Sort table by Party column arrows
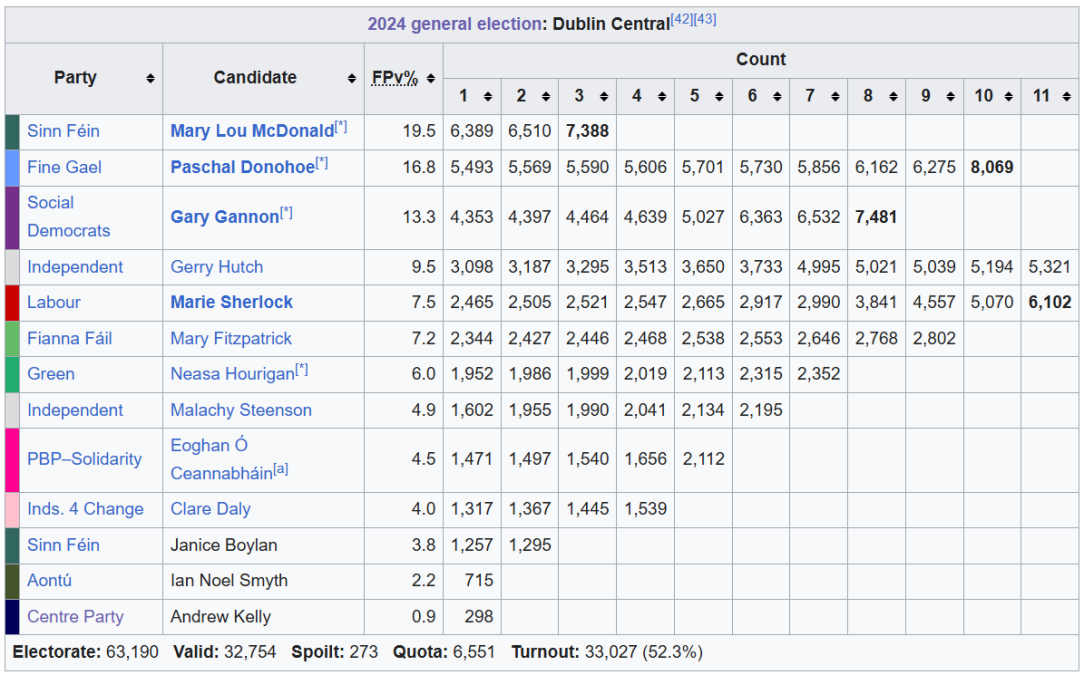This screenshot has width=1084, height=675. [150, 78]
